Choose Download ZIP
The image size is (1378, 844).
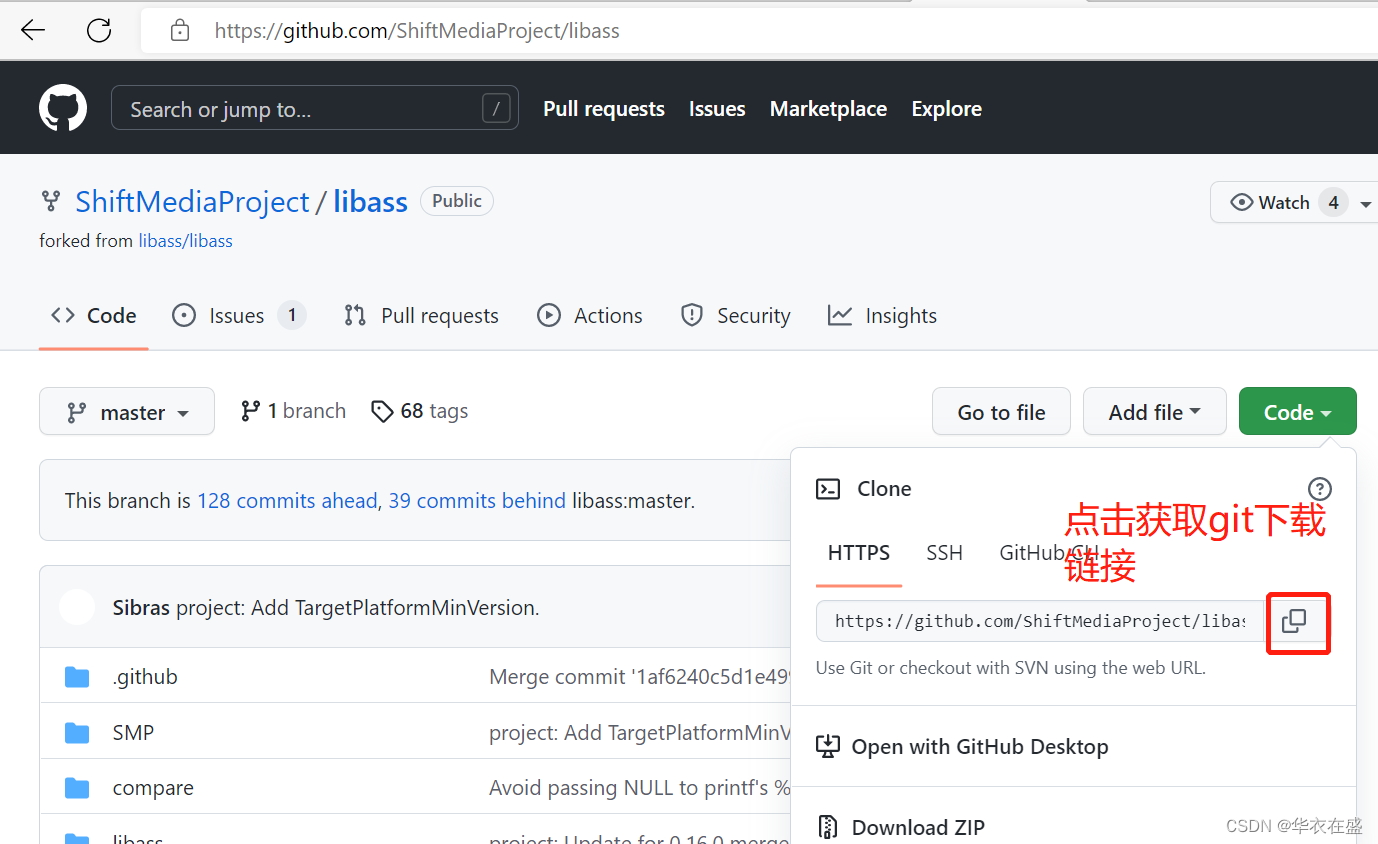901,827
